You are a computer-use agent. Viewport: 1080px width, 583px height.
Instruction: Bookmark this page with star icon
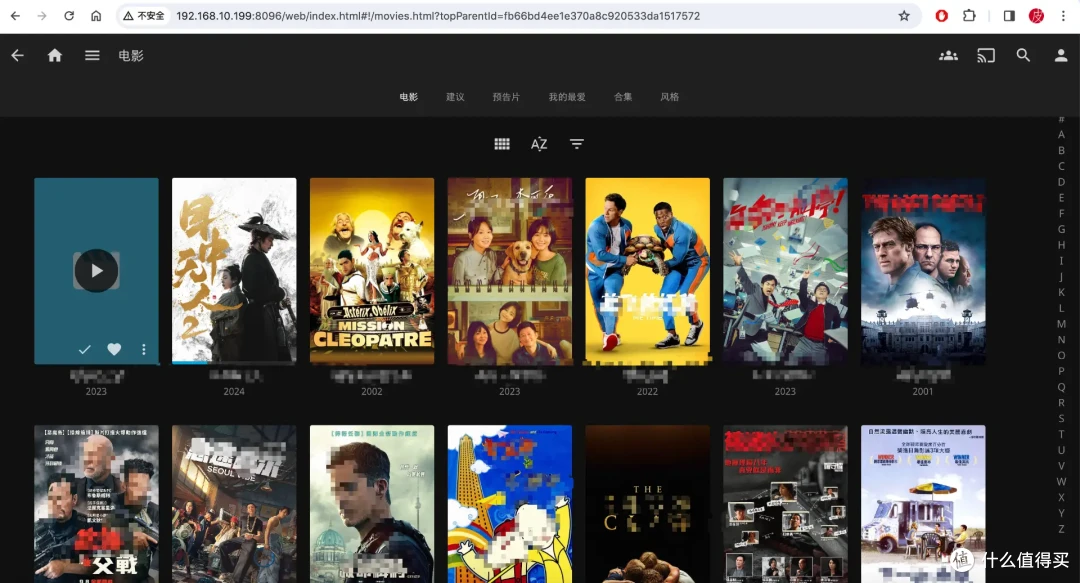(x=904, y=16)
